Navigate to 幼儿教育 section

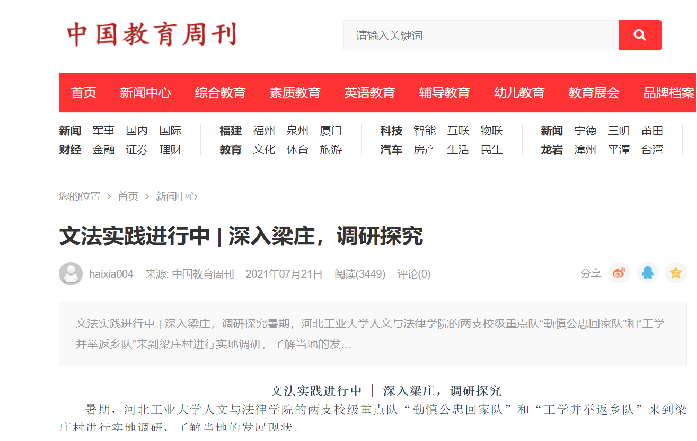coord(519,93)
